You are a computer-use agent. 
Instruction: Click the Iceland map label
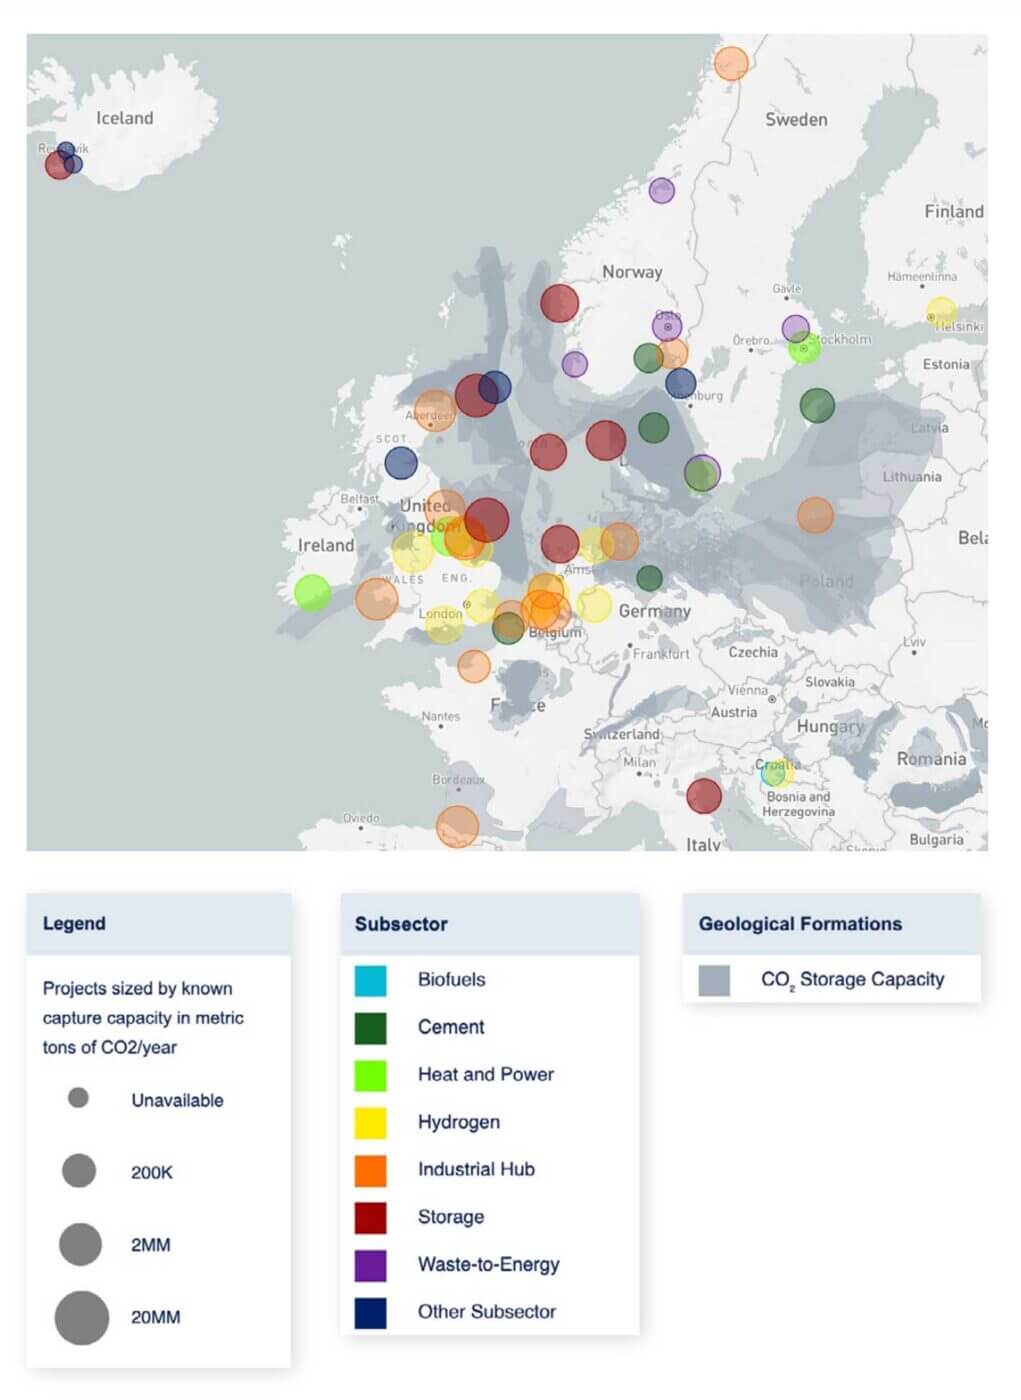(x=125, y=118)
